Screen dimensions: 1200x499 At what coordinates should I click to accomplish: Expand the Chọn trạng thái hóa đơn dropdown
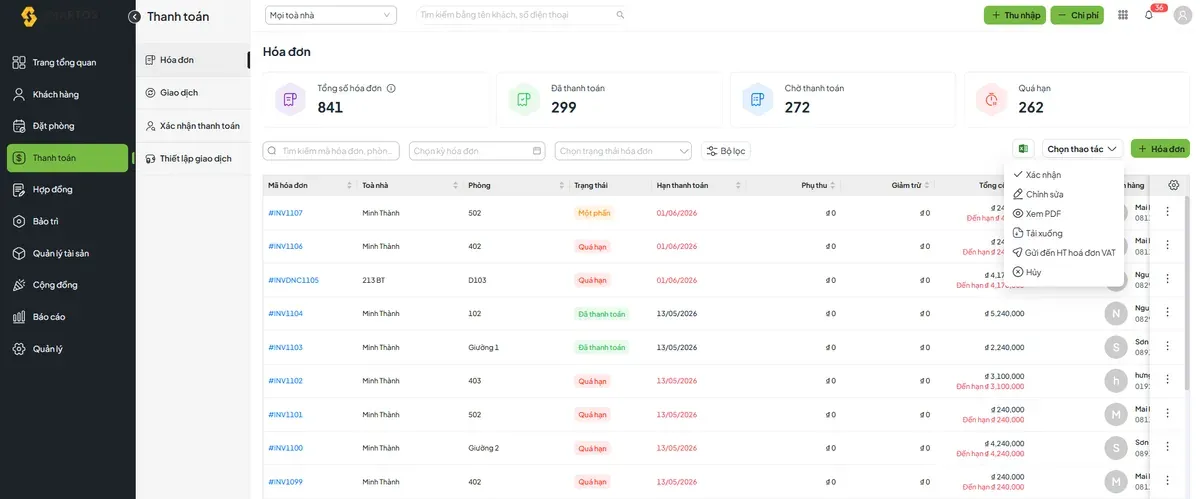click(x=624, y=151)
